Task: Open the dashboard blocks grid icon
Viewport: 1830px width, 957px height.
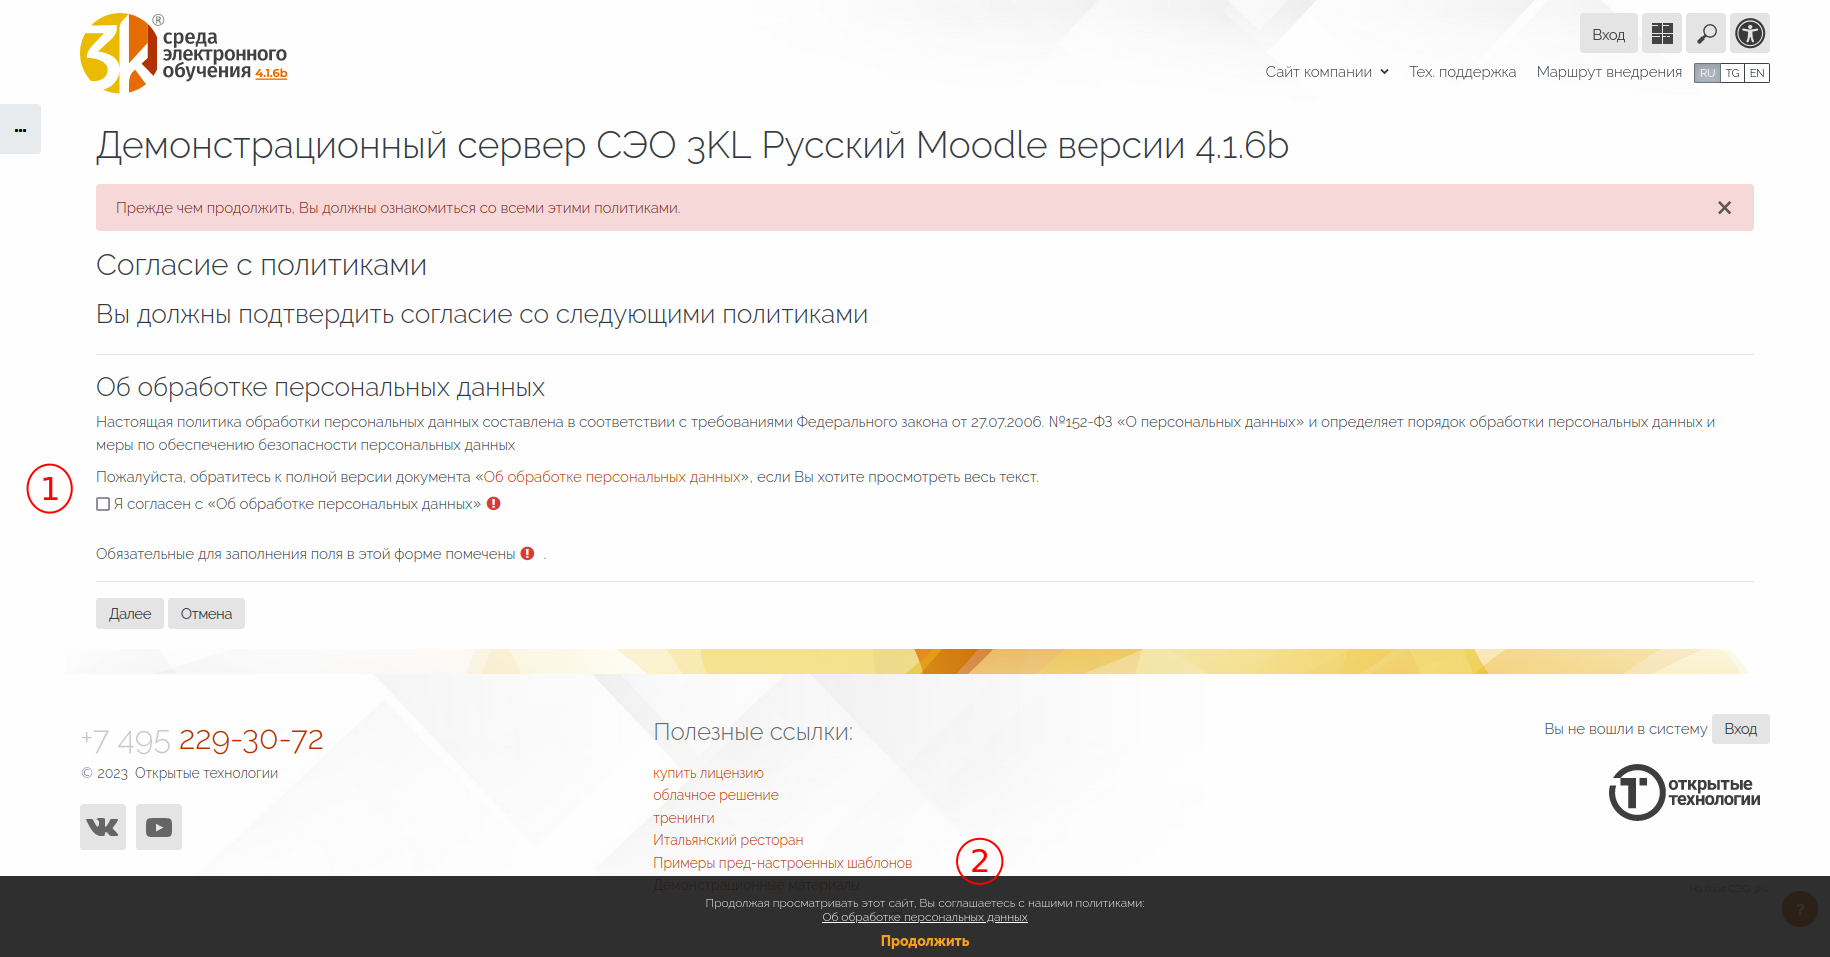Action: pyautogui.click(x=1661, y=33)
